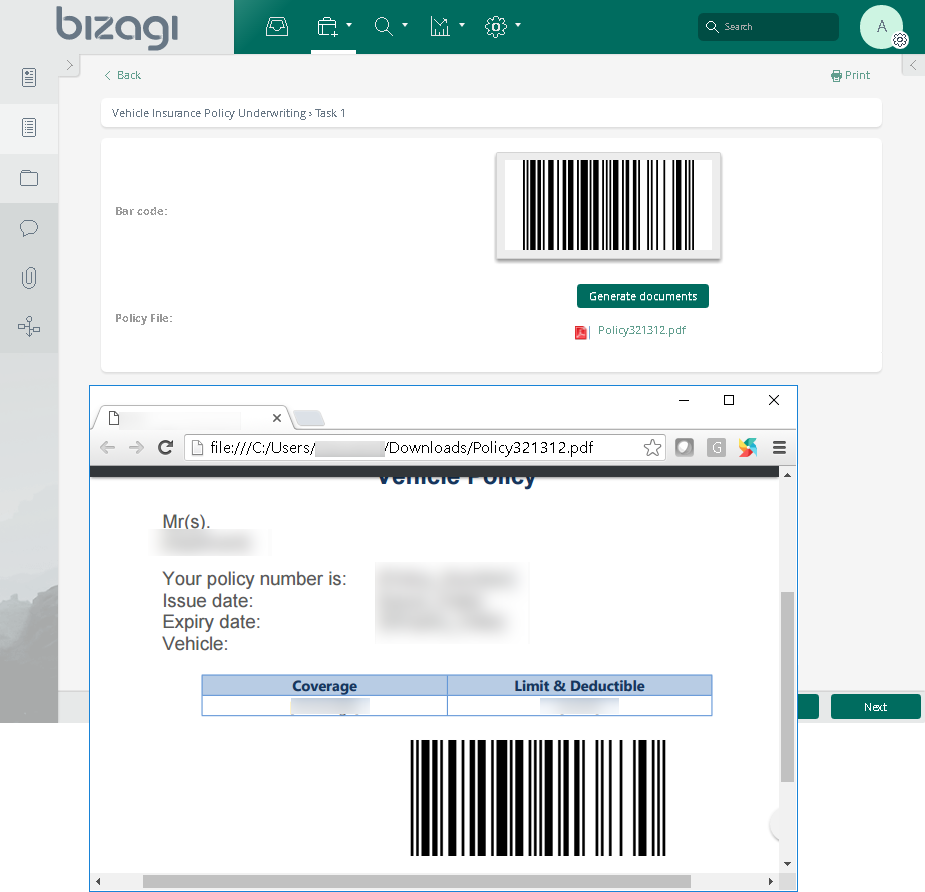The width and height of the screenshot is (925, 892).
Task: Click PDF vertical scrollbar thumb
Action: point(787,687)
